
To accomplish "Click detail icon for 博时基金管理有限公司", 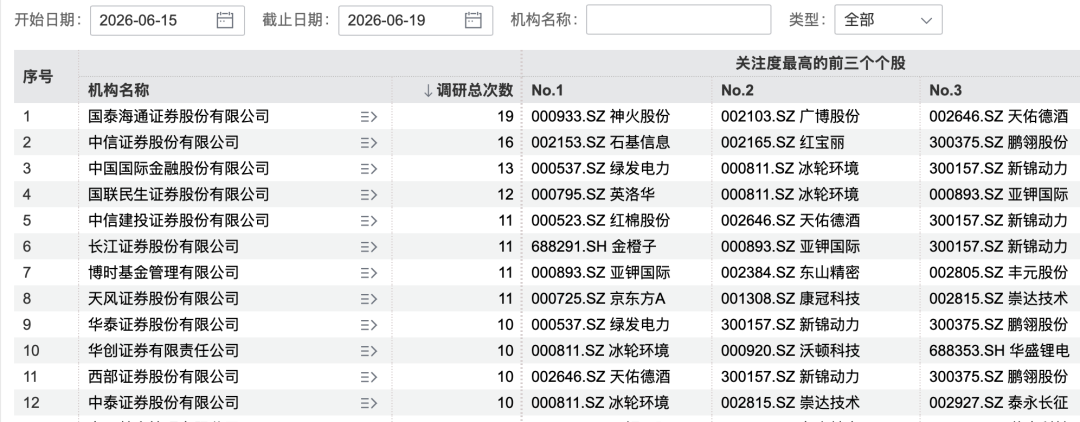I will 369,273.
